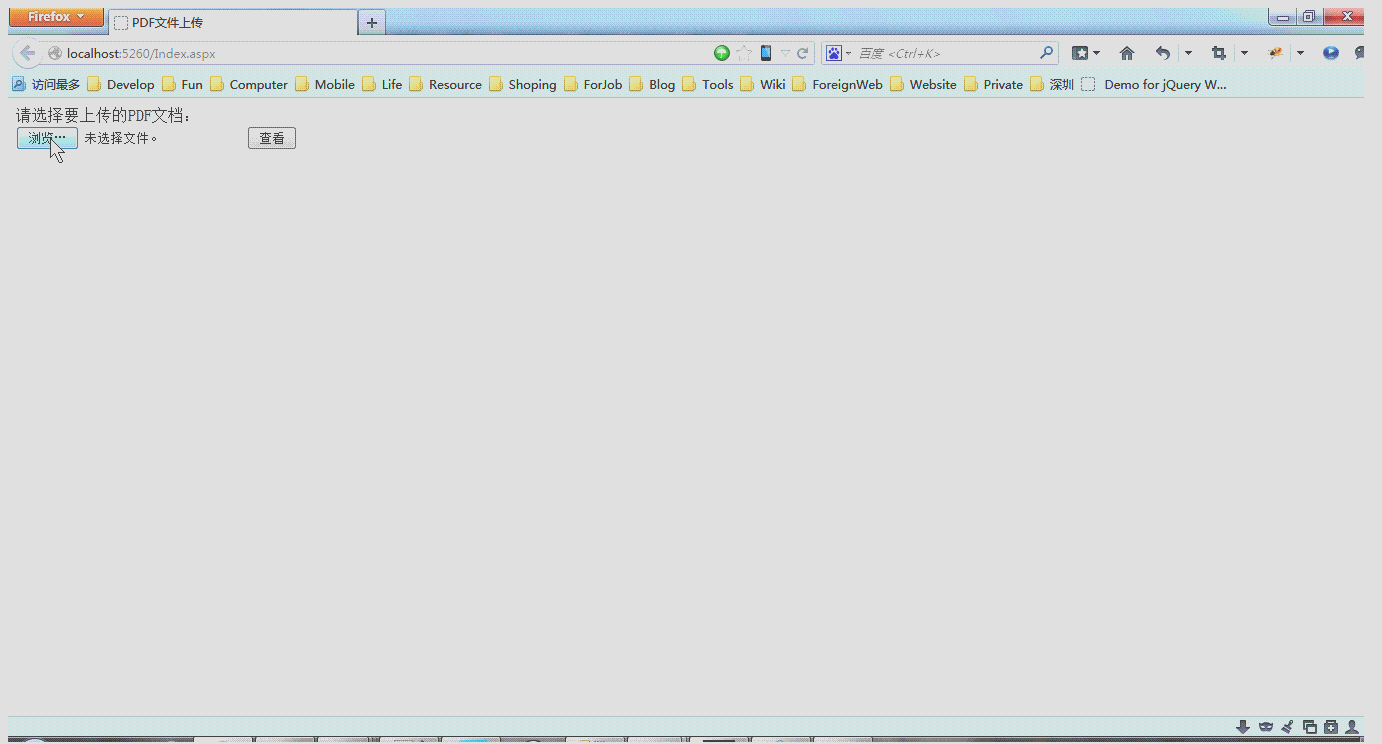The width and height of the screenshot is (1382, 744).
Task: Open the Shoping bookmarks folder
Action: pos(523,85)
